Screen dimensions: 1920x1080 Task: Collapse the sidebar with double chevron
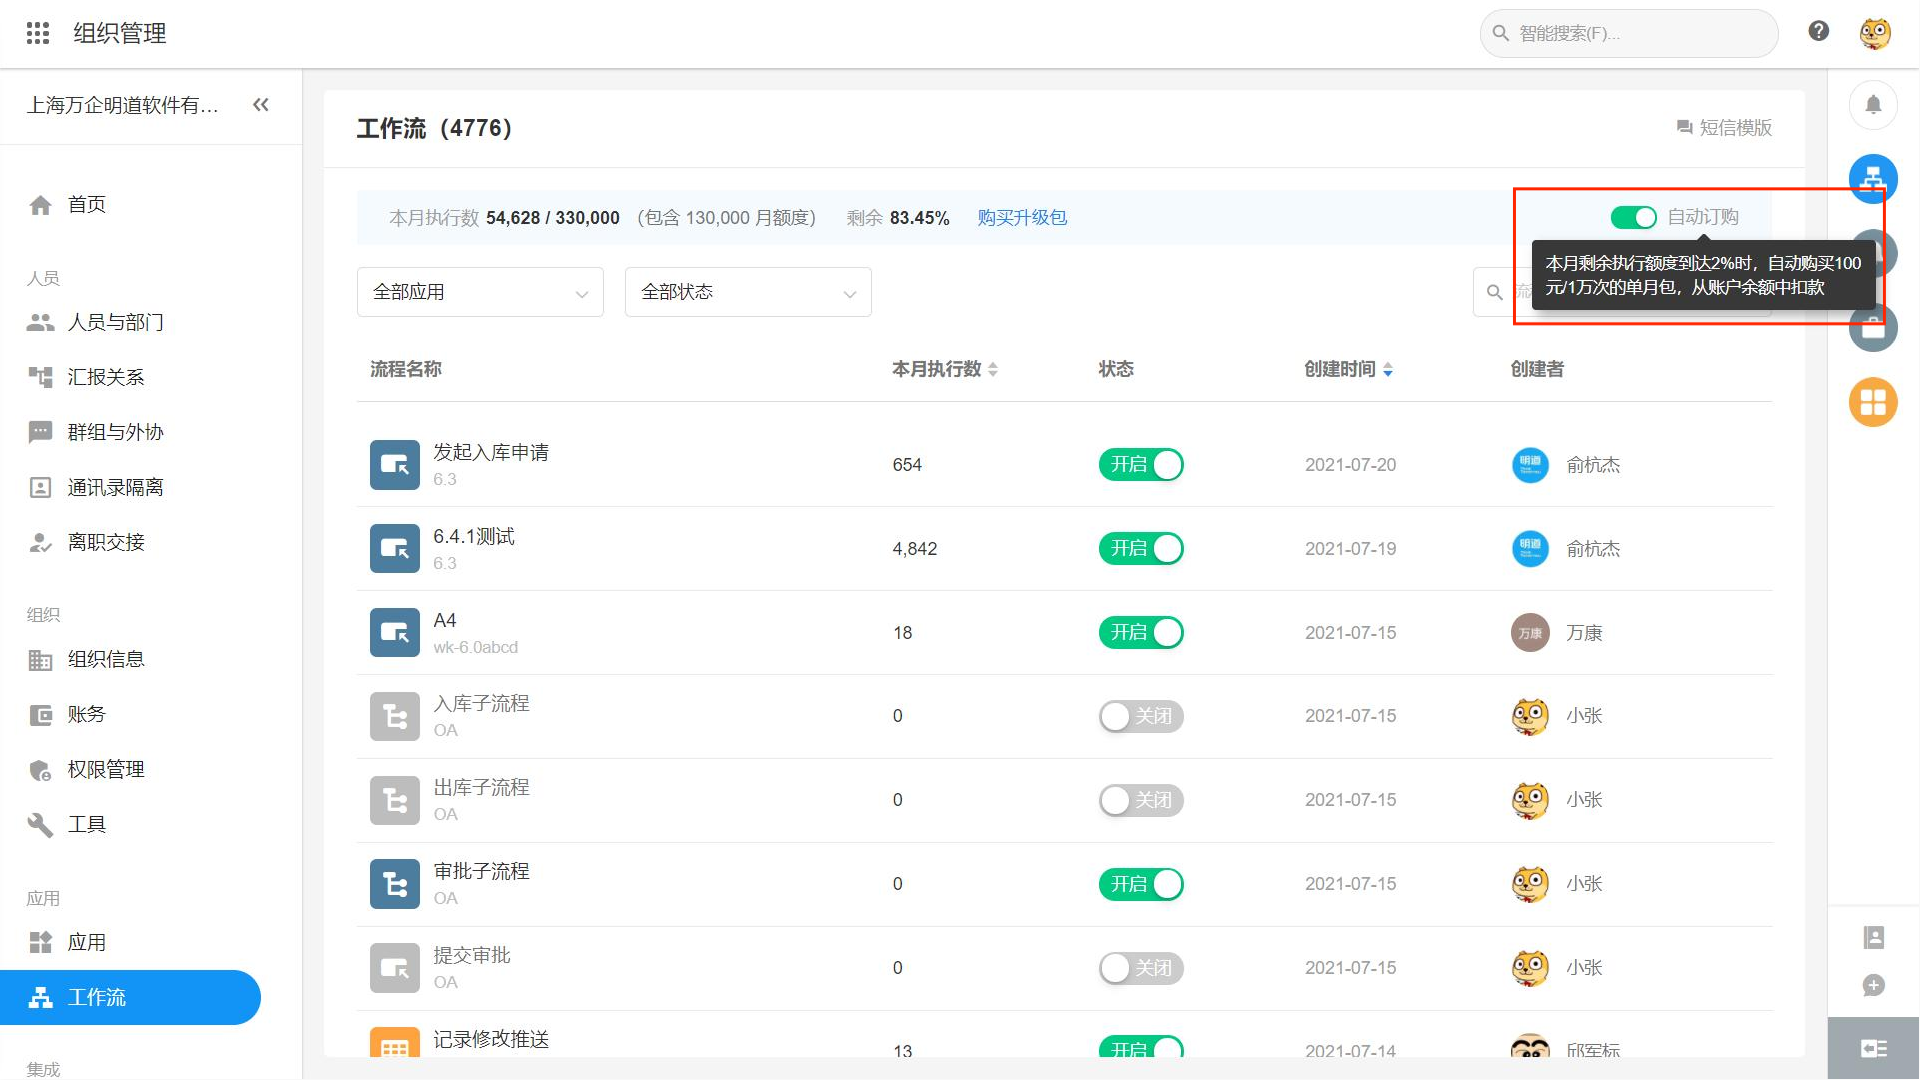coord(261,105)
